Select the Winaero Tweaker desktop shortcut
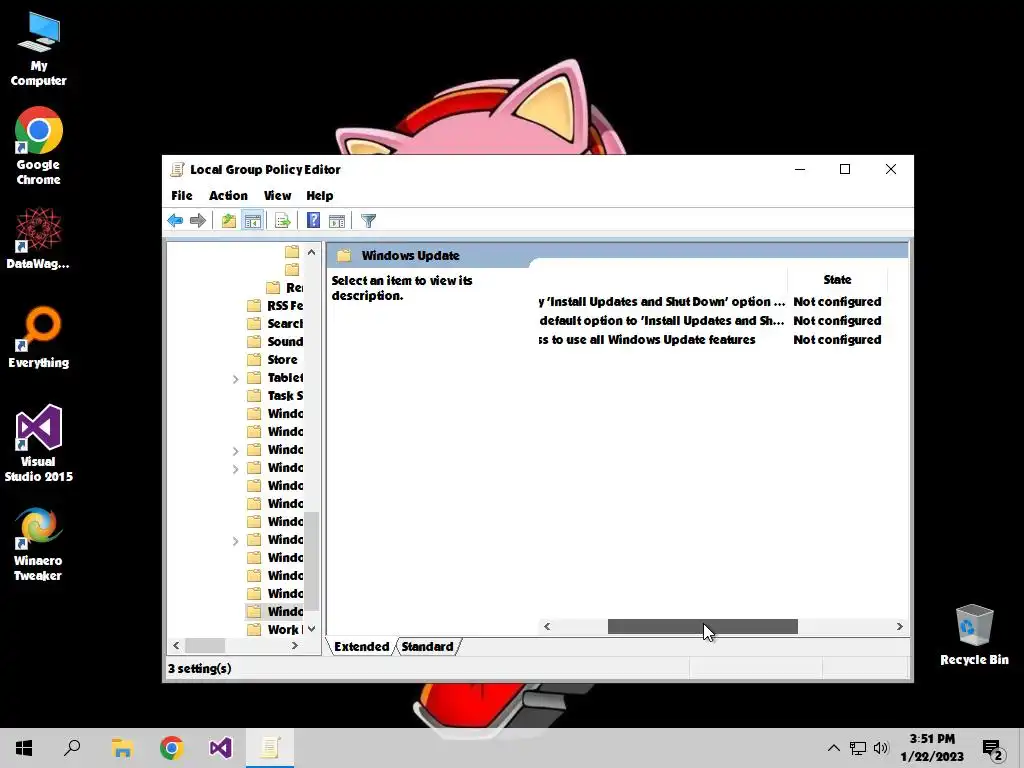 (x=38, y=544)
